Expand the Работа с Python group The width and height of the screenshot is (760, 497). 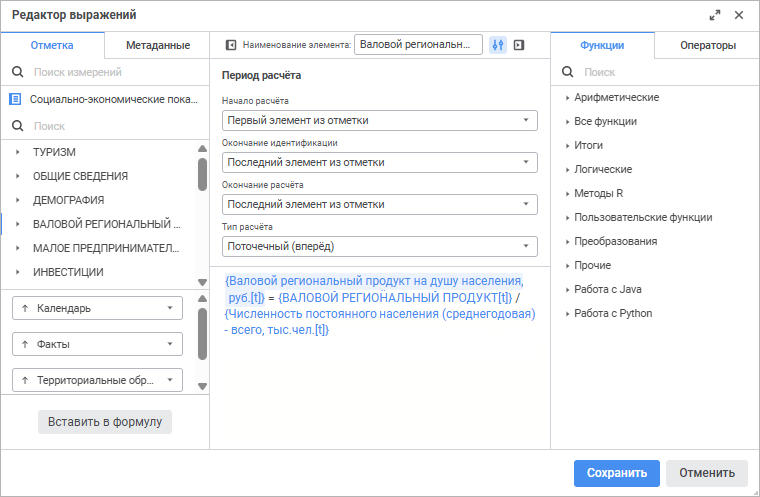[x=567, y=314]
